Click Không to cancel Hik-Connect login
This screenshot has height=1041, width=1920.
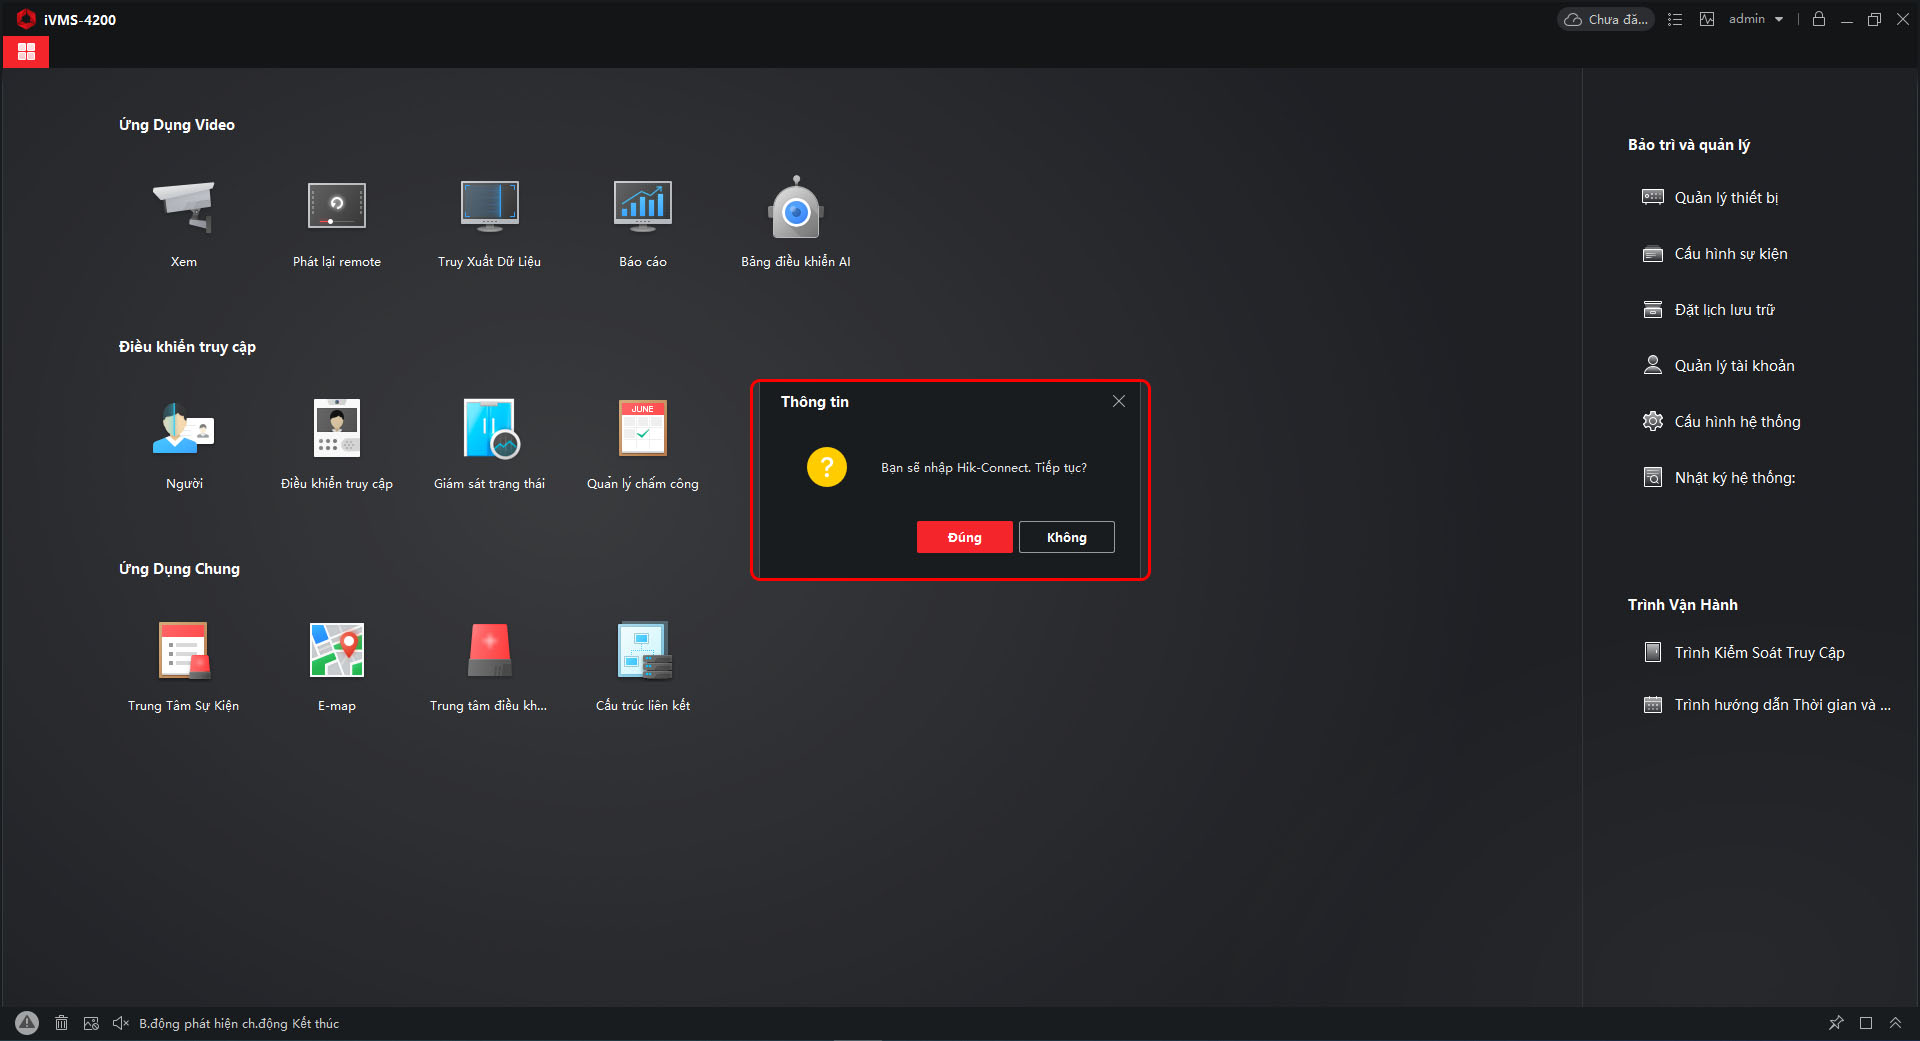click(1066, 537)
